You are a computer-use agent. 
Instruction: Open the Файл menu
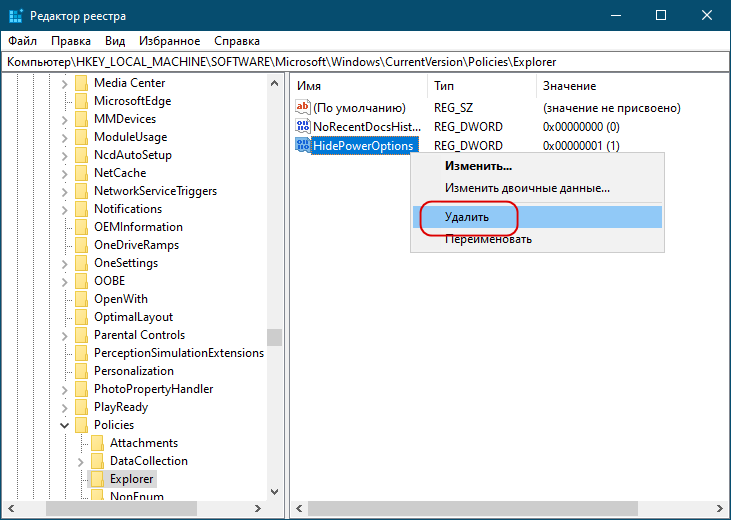pos(22,41)
